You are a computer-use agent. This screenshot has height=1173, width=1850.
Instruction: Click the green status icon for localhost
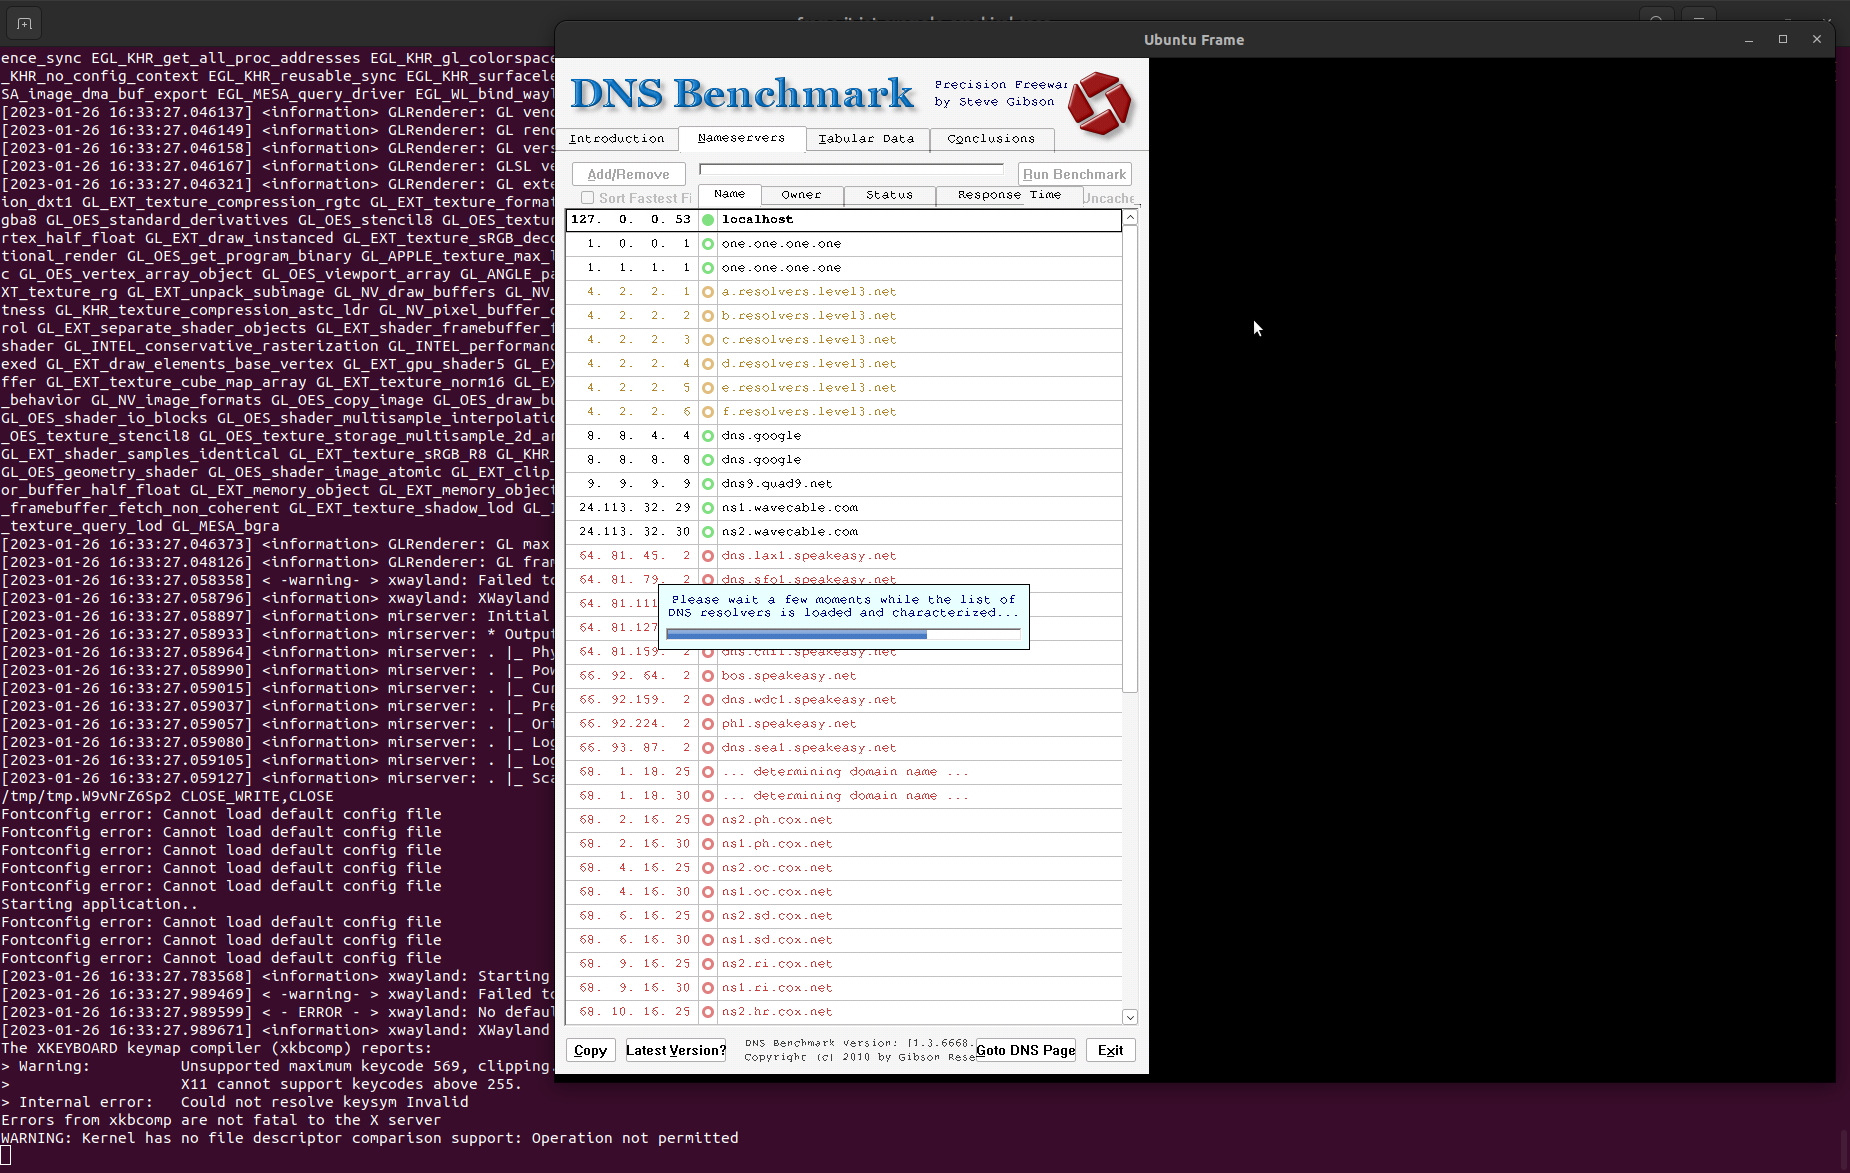(708, 220)
